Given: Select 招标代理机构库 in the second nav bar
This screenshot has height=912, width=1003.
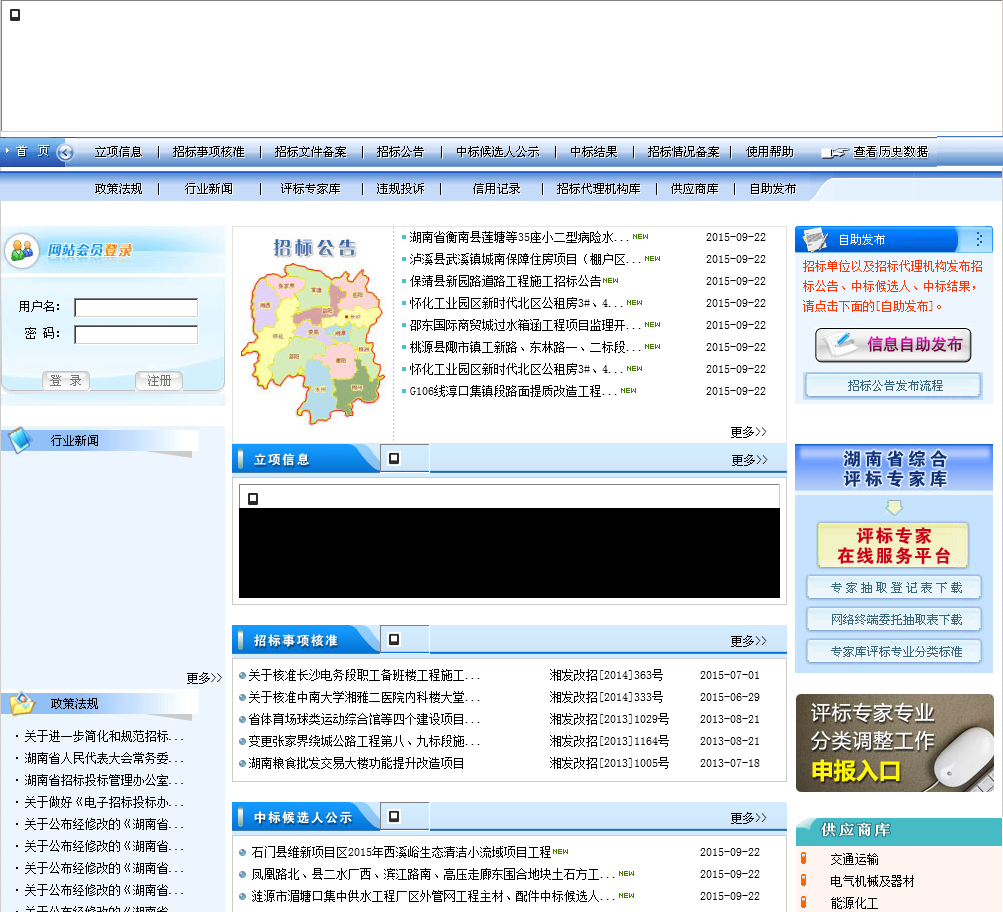Looking at the screenshot, I should (x=598, y=188).
